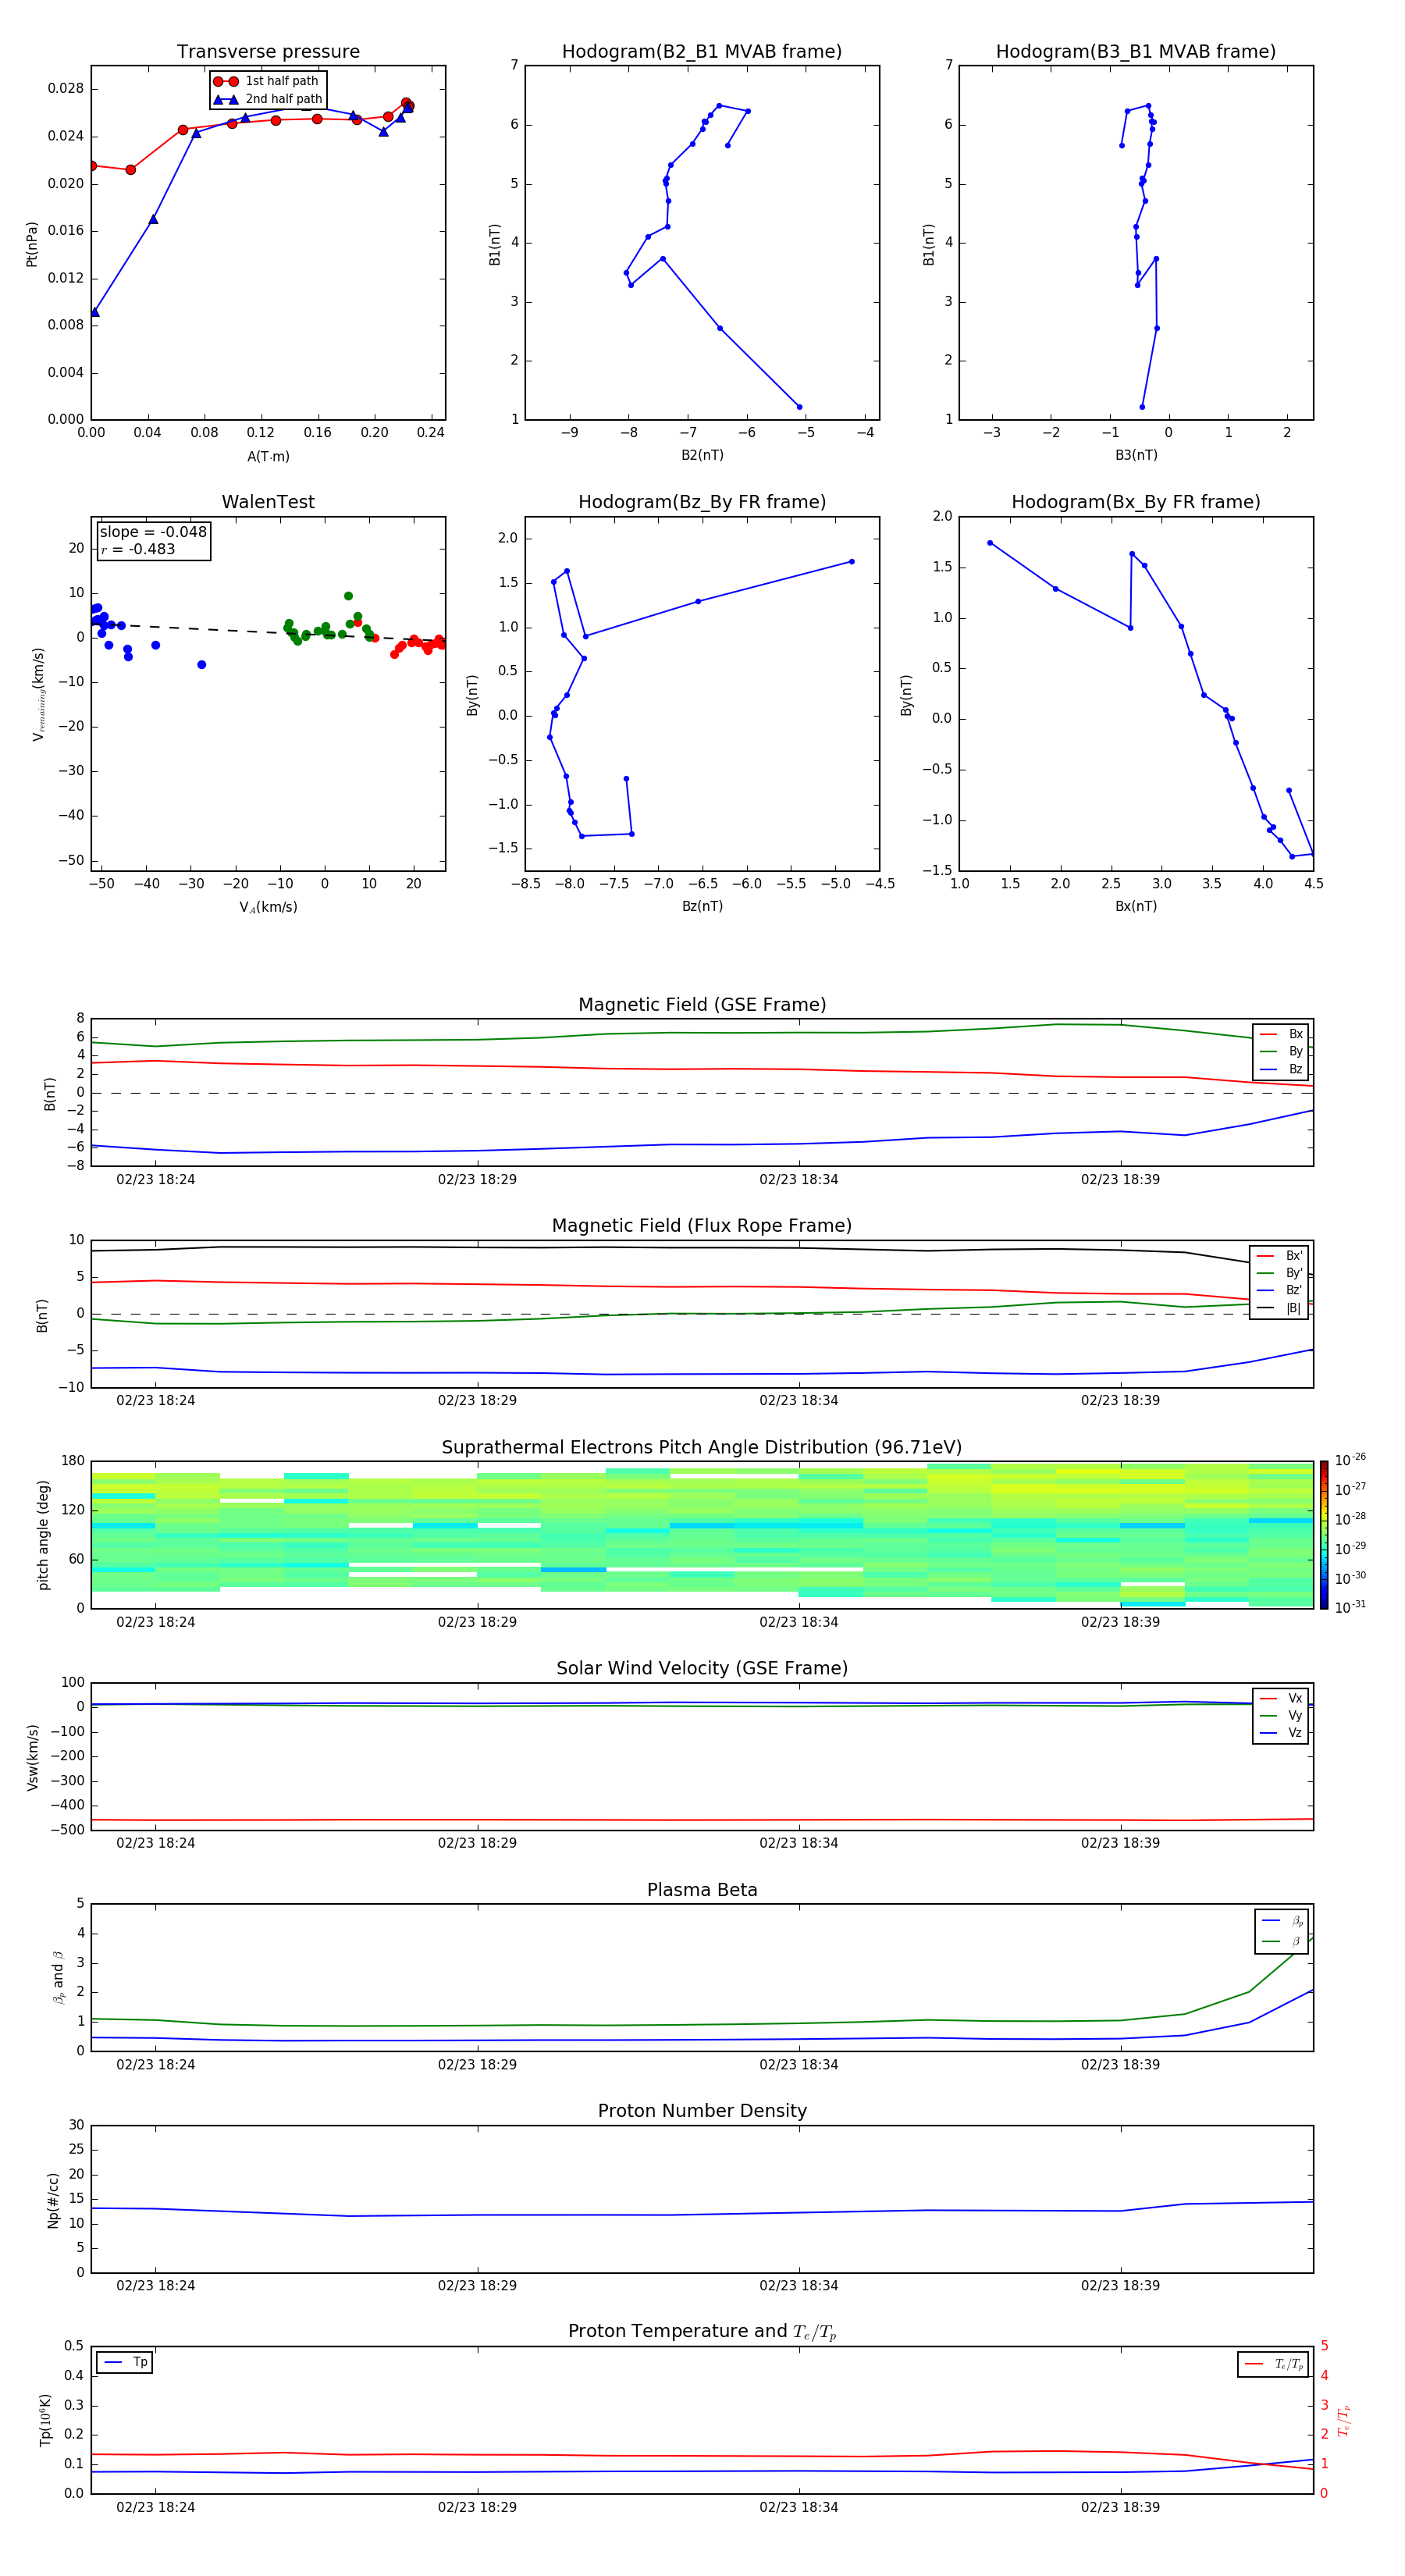This screenshot has height=2576, width=1405.
Task: Click the 'Vz' legend entry
Action: 1281,1733
